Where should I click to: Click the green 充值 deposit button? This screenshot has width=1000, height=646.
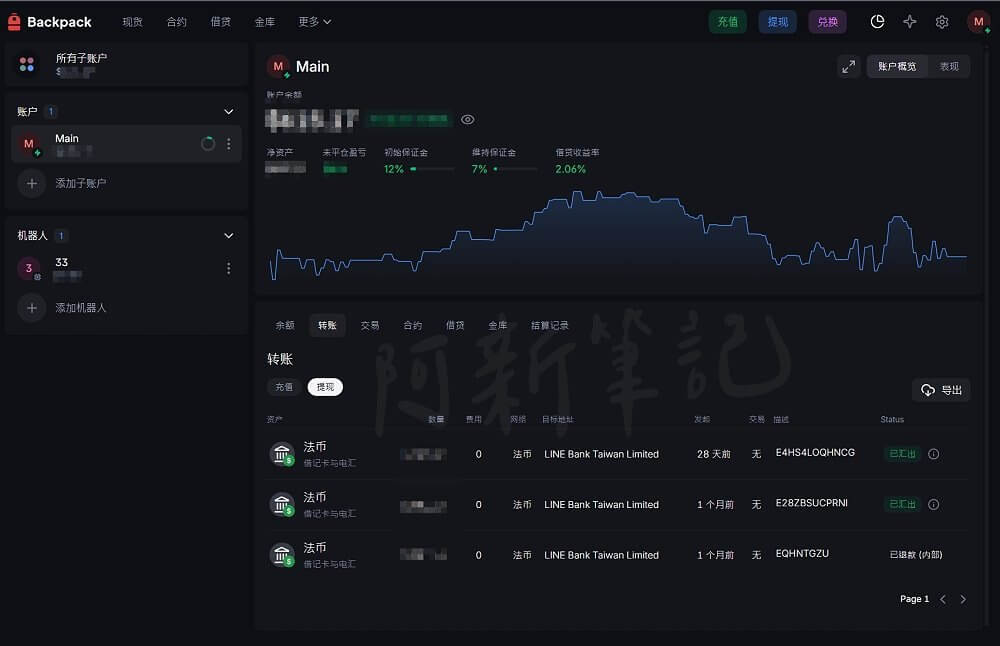coord(728,22)
